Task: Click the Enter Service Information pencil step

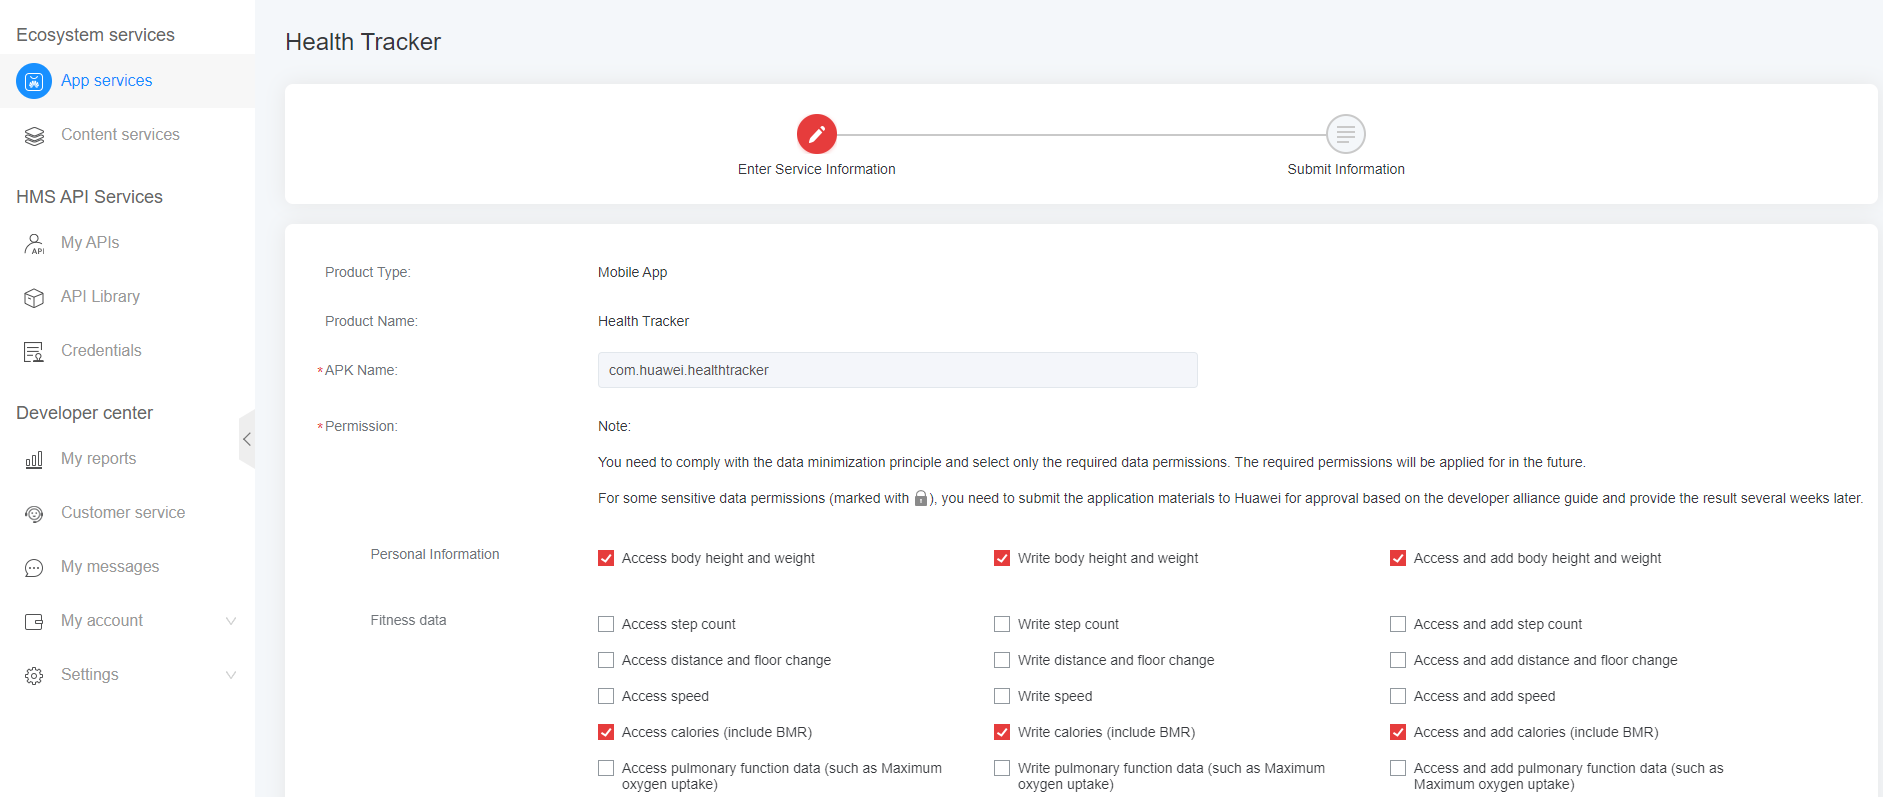Action: (x=817, y=134)
